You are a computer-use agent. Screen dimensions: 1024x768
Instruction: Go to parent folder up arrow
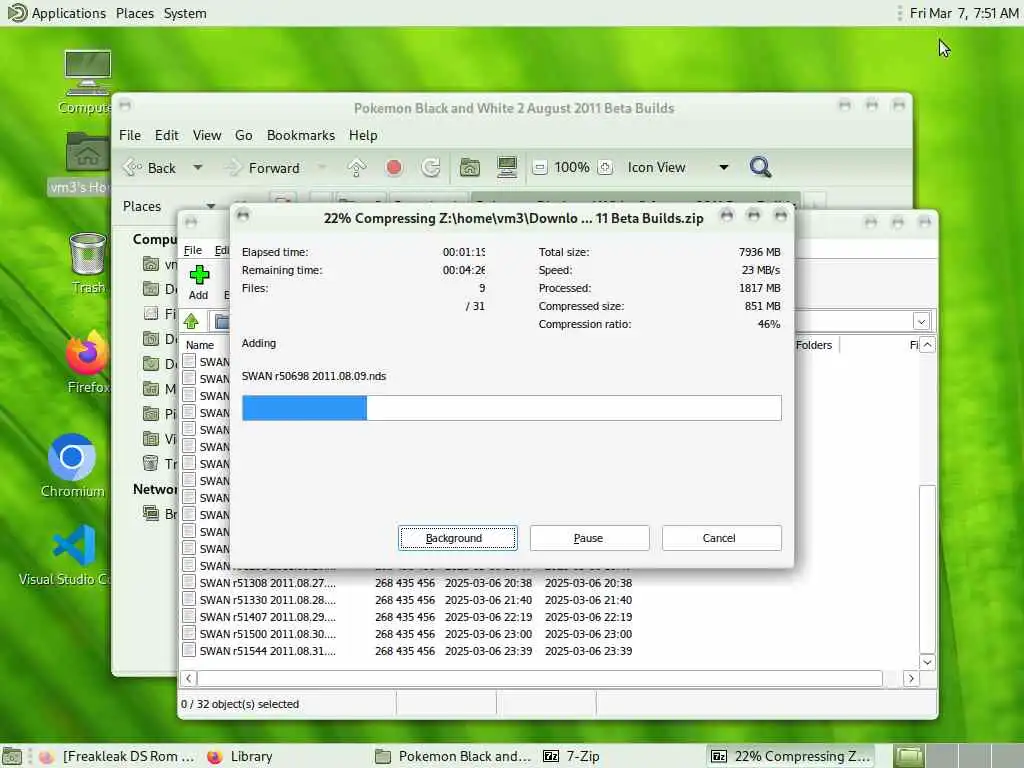pos(357,168)
